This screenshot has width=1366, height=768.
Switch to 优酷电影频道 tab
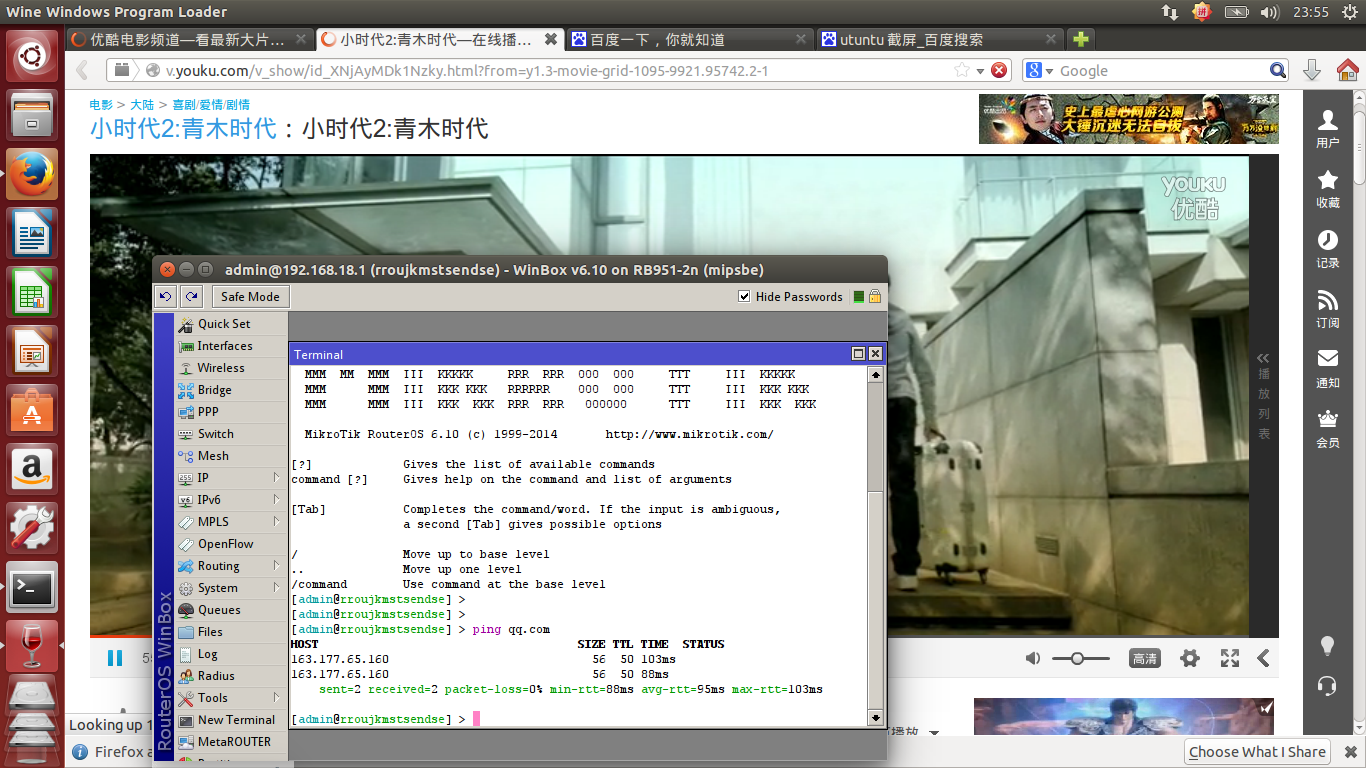(188, 40)
